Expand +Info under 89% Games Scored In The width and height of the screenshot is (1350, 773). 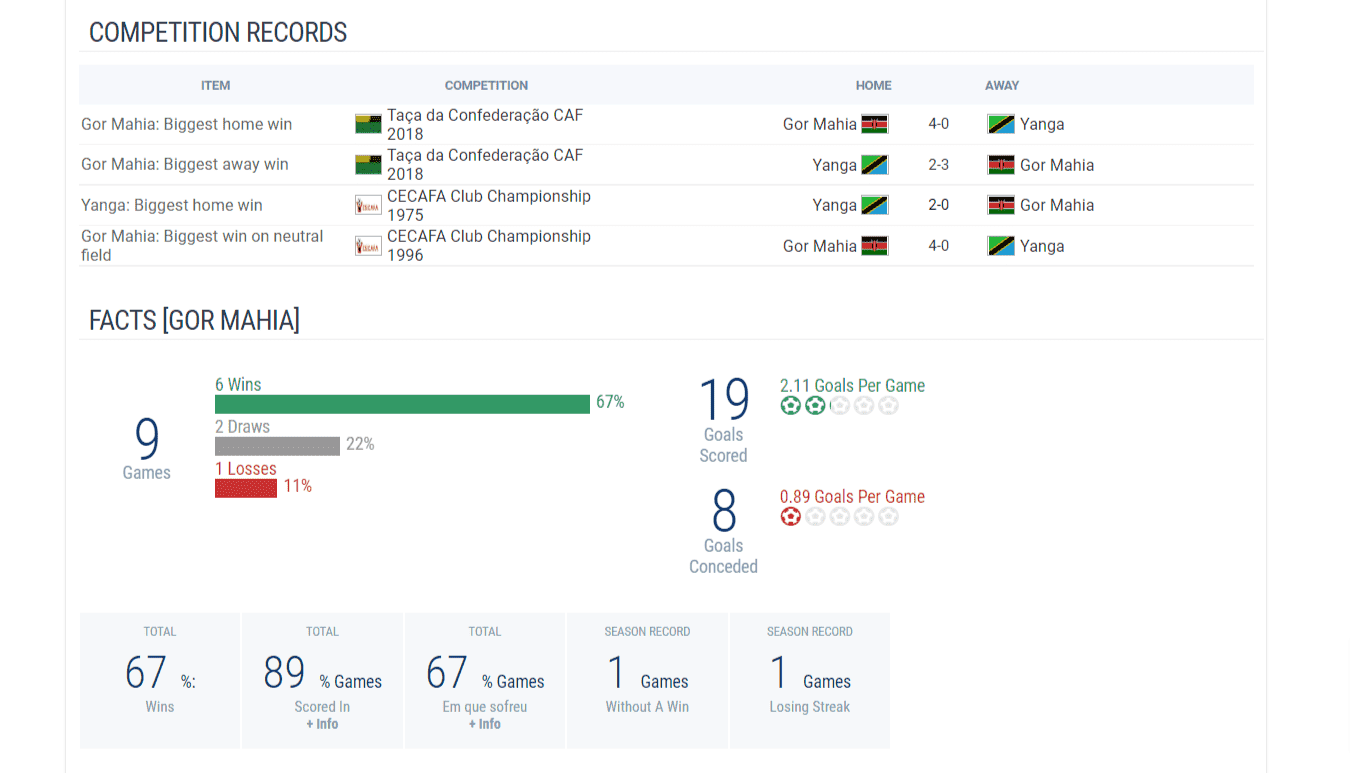coord(322,724)
